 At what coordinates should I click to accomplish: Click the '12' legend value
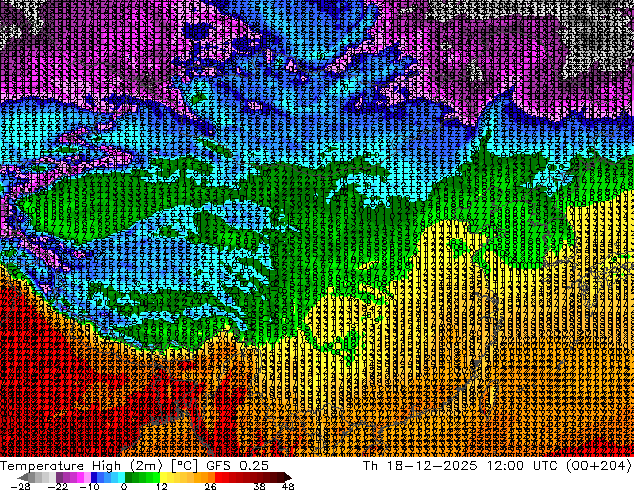click(x=162, y=486)
